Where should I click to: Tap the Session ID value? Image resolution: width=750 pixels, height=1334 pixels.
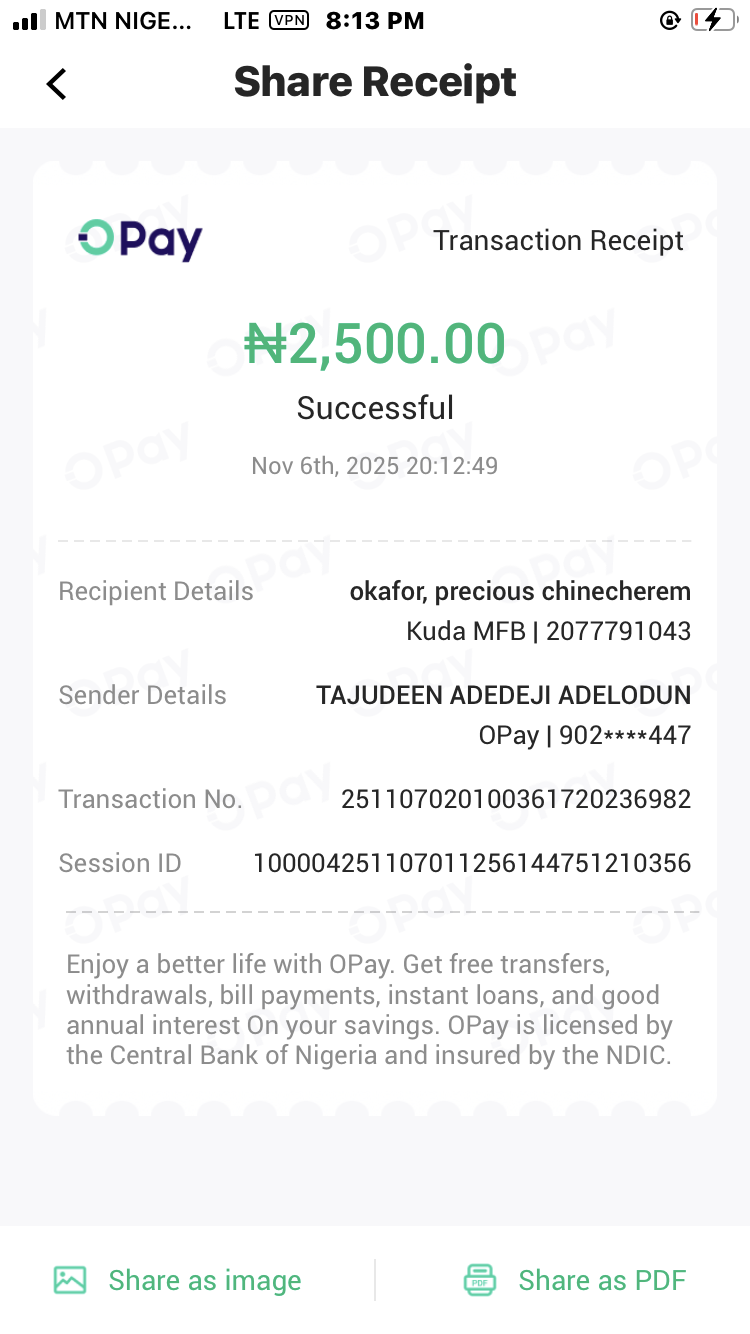point(472,863)
